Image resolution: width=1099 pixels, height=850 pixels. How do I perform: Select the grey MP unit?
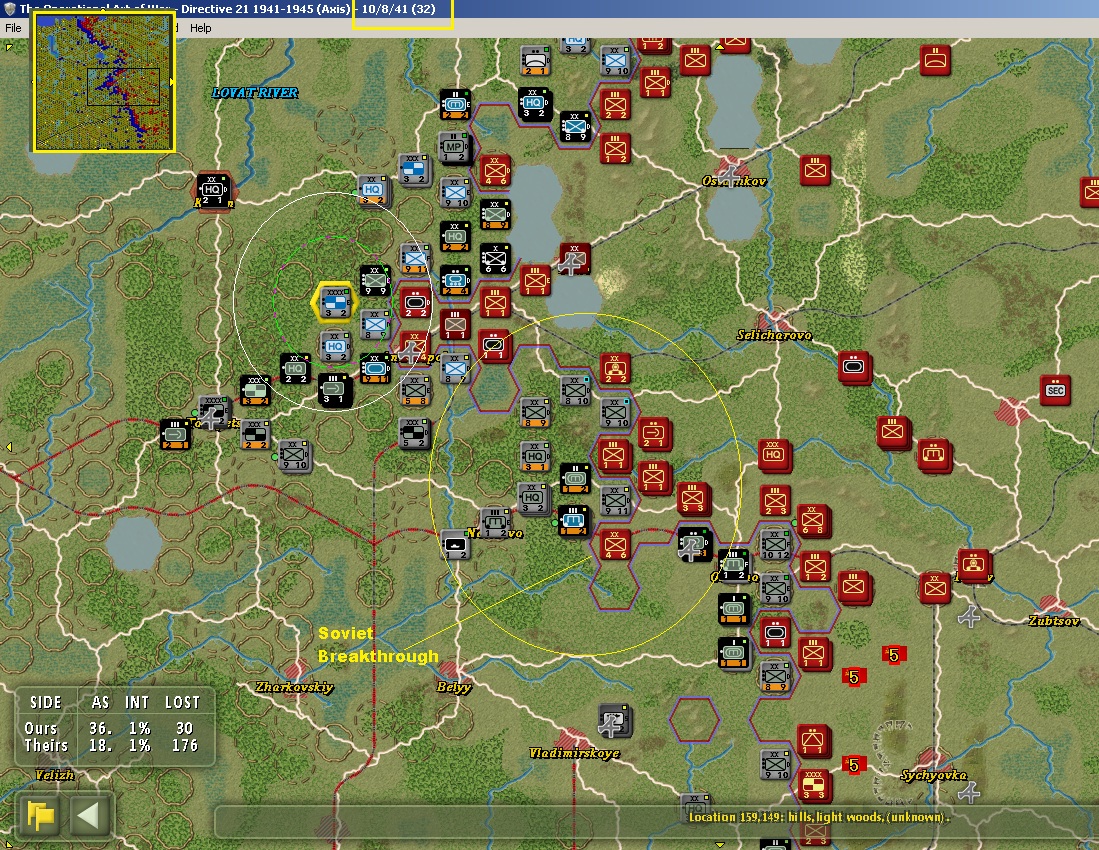(x=454, y=147)
